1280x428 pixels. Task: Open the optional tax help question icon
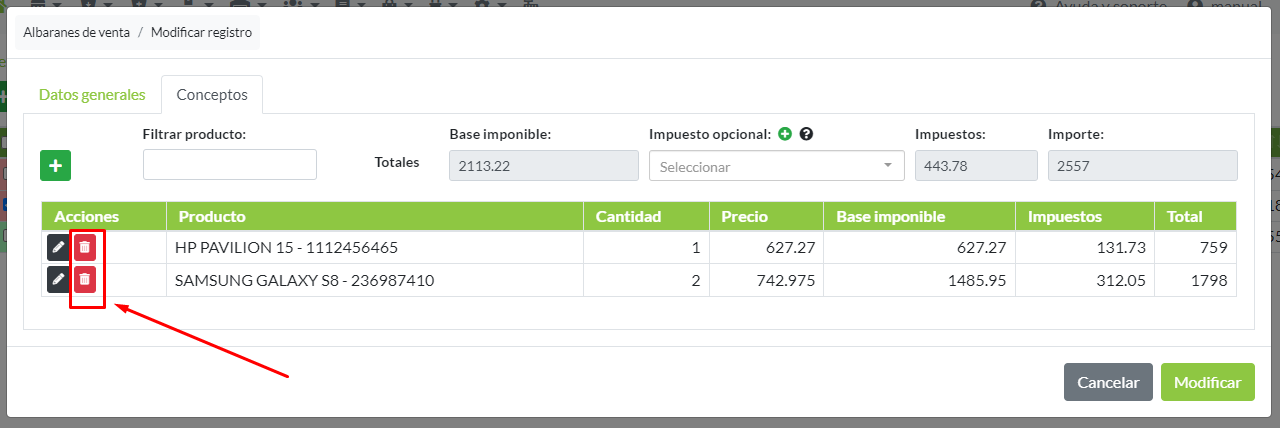coord(806,134)
